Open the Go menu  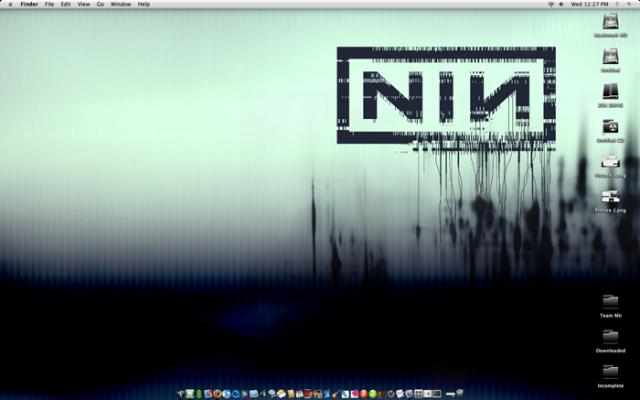(100, 4)
